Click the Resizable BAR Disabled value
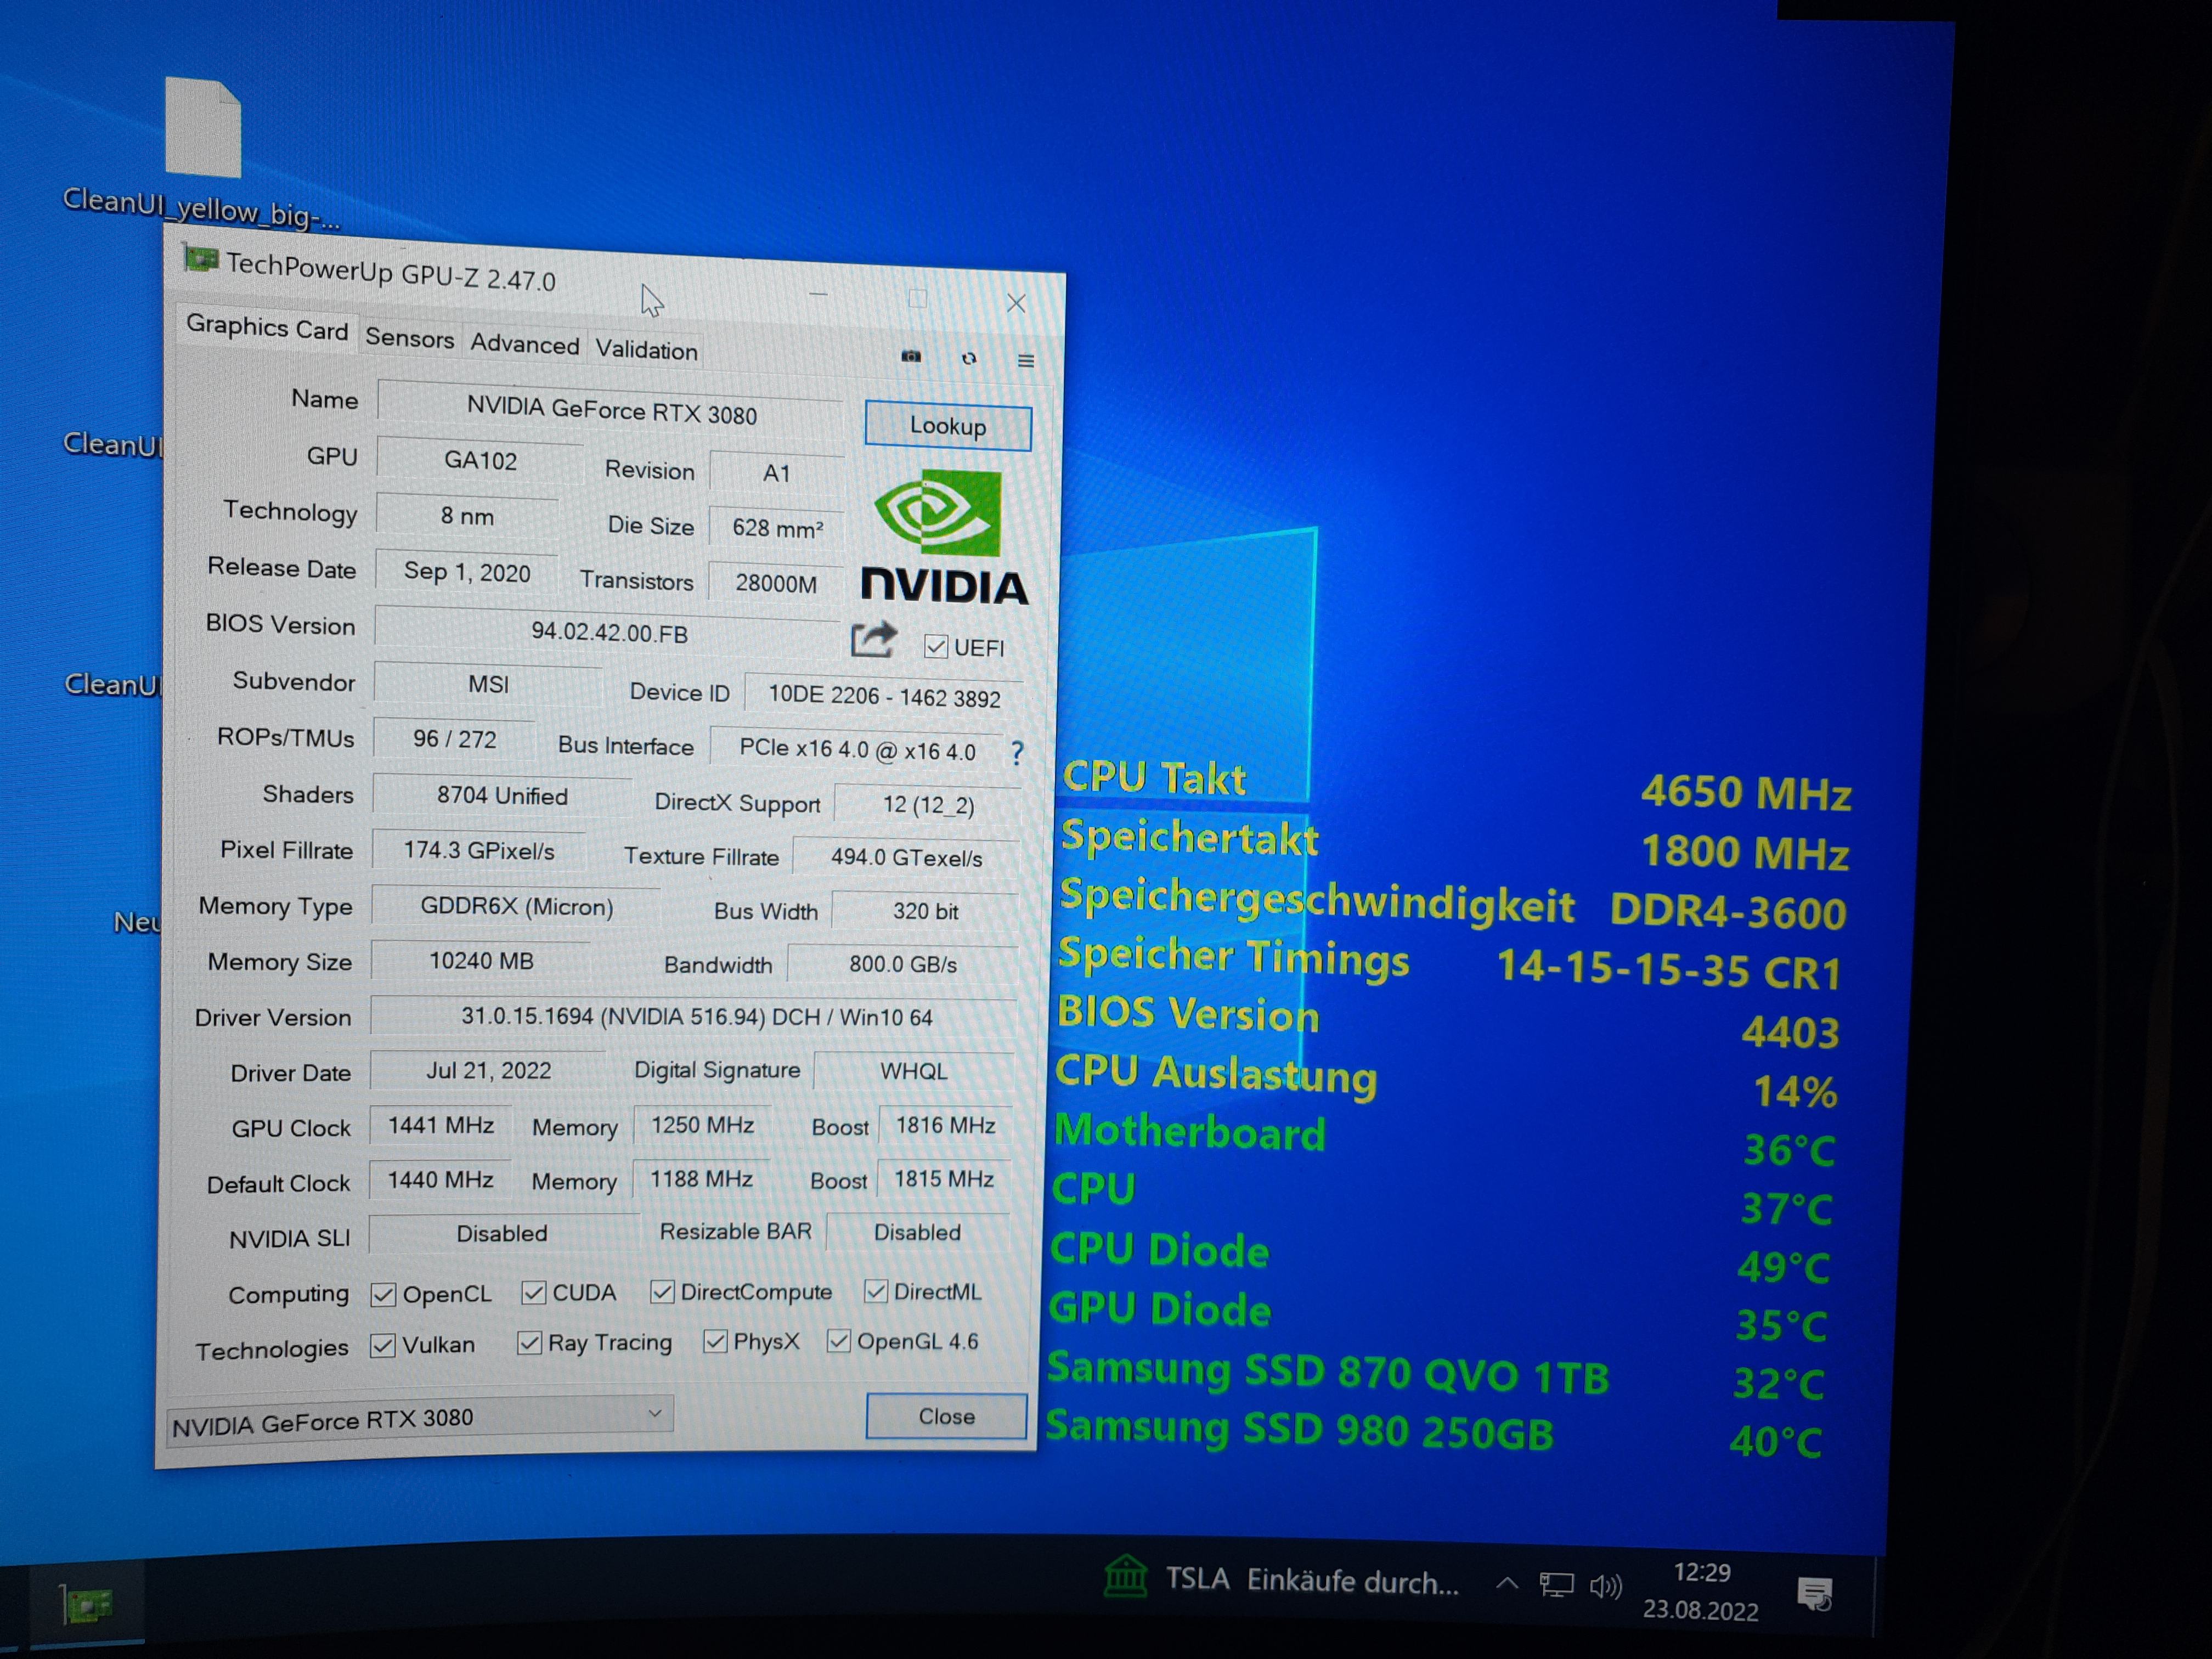This screenshot has height=1659, width=2212. point(917,1233)
